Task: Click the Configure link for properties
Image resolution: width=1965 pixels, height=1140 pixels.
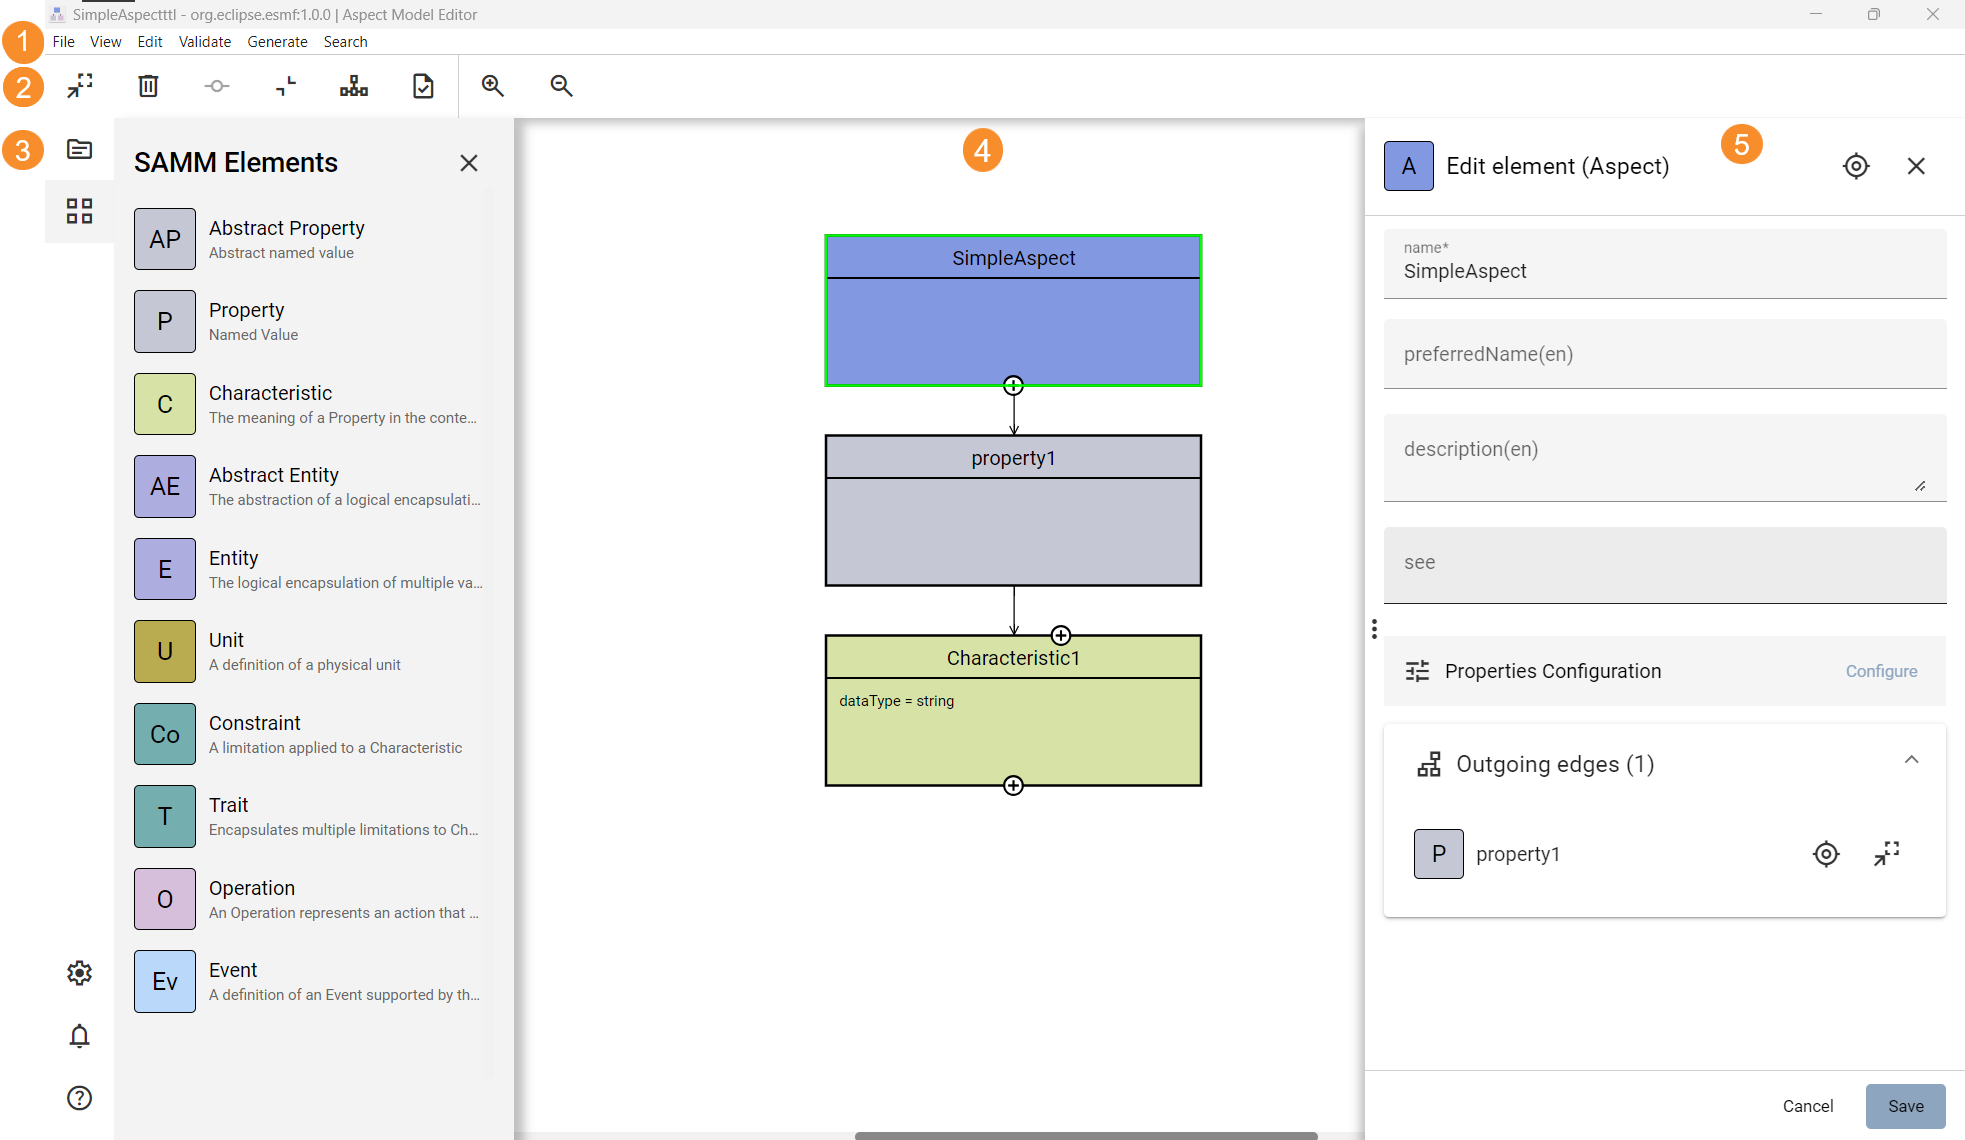Action: [1881, 671]
